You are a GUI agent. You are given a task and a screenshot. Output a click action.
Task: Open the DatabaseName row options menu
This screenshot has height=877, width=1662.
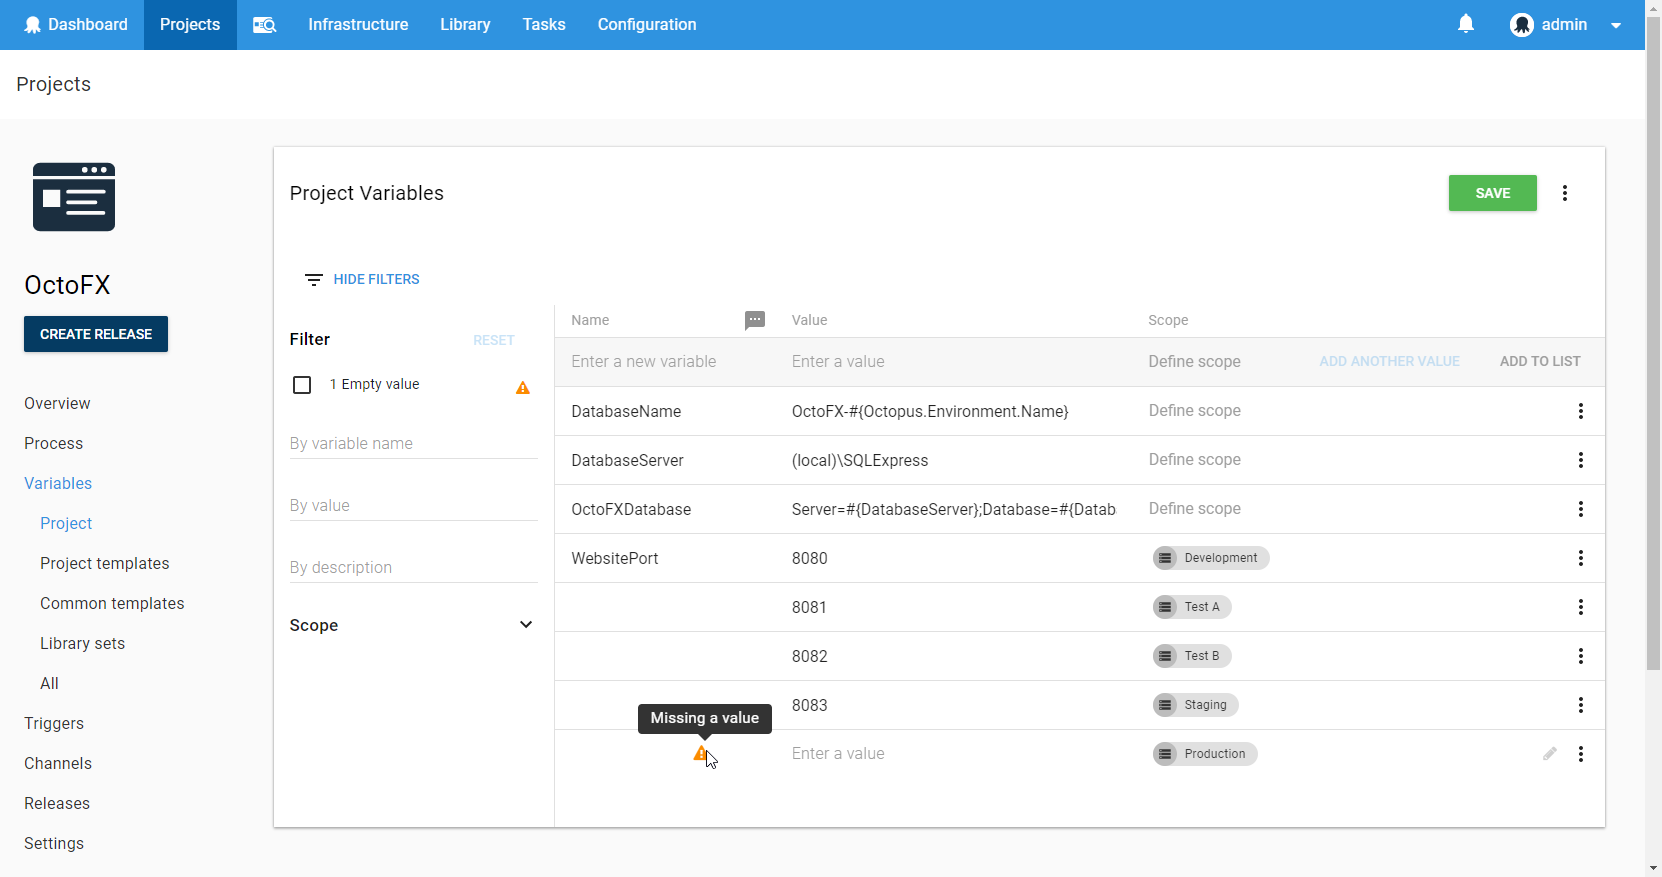pos(1580,411)
